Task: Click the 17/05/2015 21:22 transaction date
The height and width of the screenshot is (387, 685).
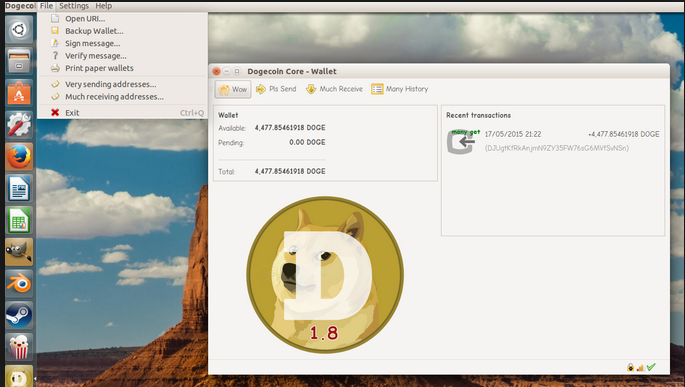Action: (513, 134)
